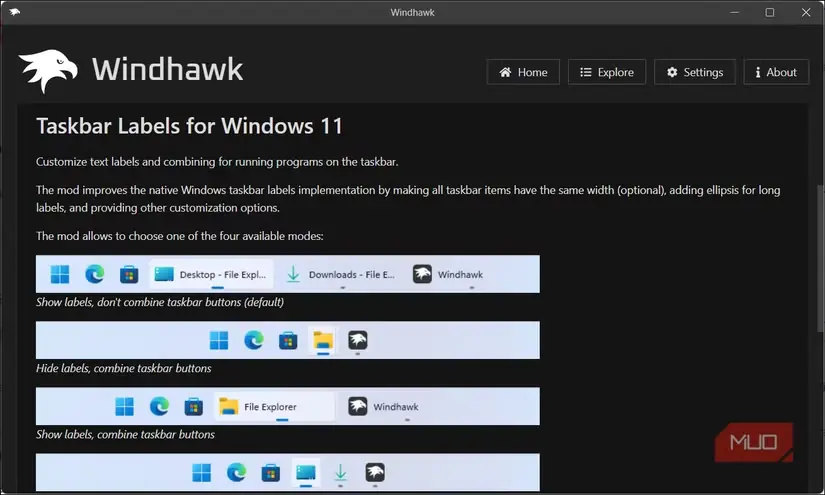Click the downloads arrow icon in fourth preview
The image size is (825, 495).
coord(340,472)
